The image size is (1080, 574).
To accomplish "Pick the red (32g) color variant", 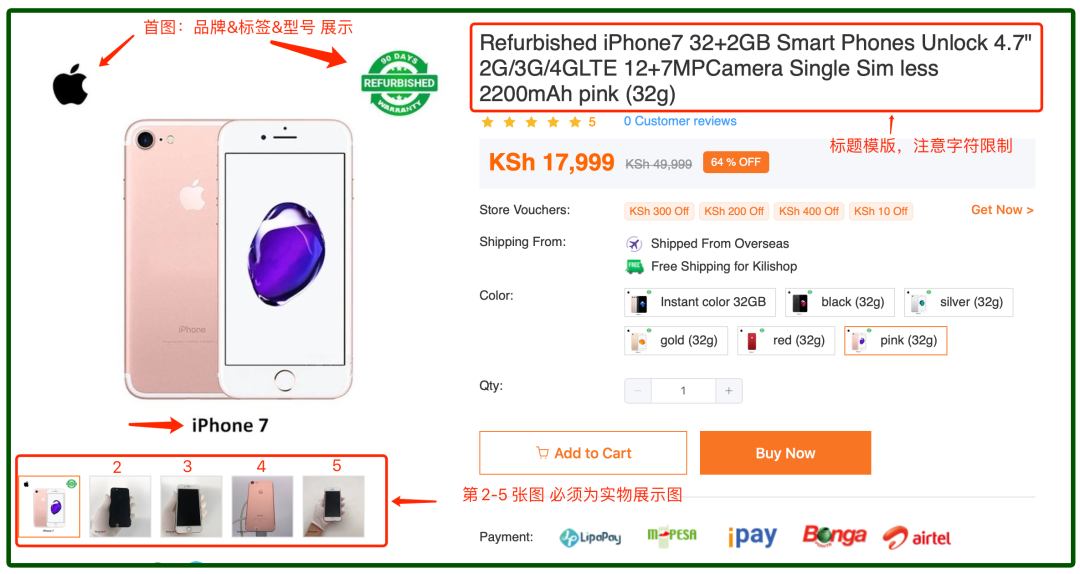I will [x=786, y=340].
